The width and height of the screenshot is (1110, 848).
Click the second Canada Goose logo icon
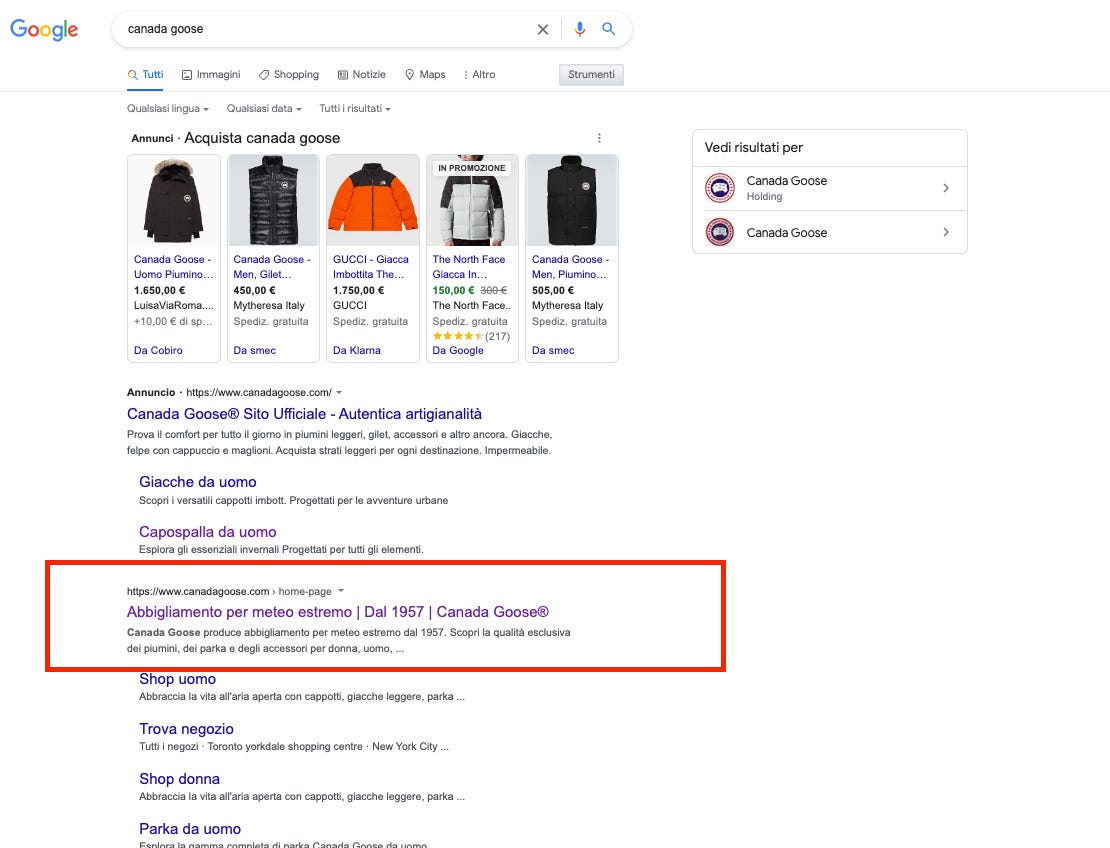pyautogui.click(x=720, y=232)
